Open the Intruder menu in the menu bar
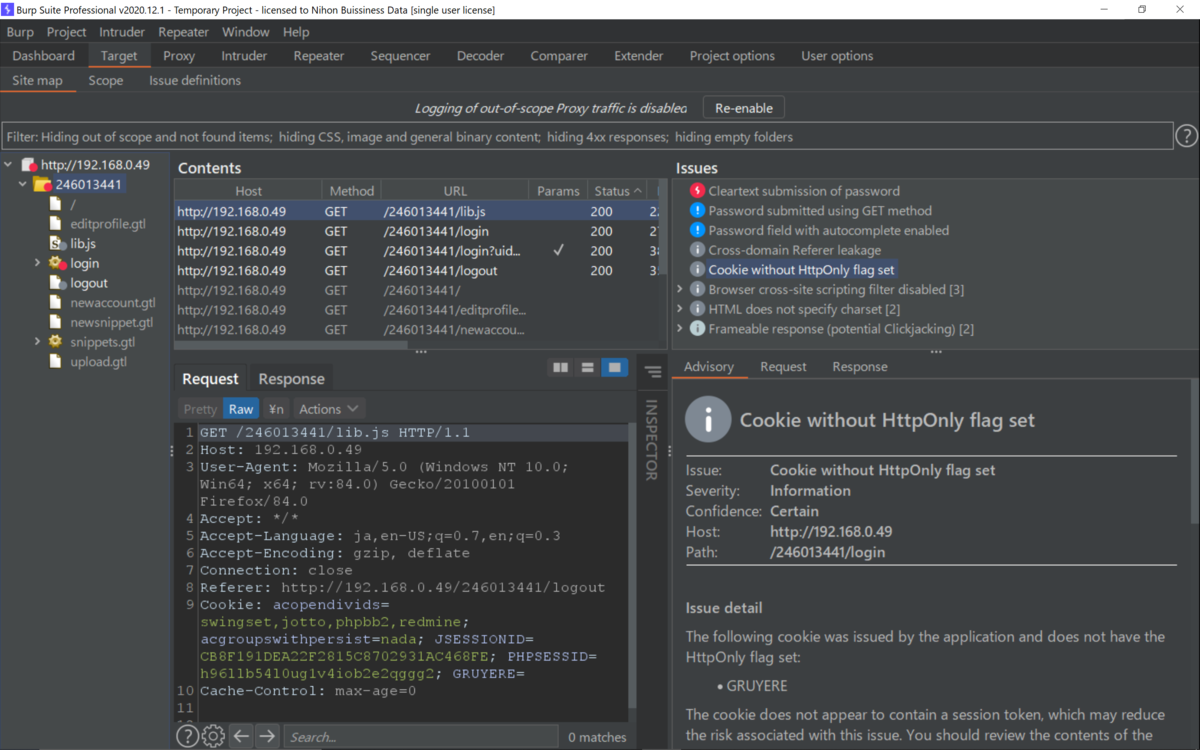The width and height of the screenshot is (1200, 750). pos(122,32)
